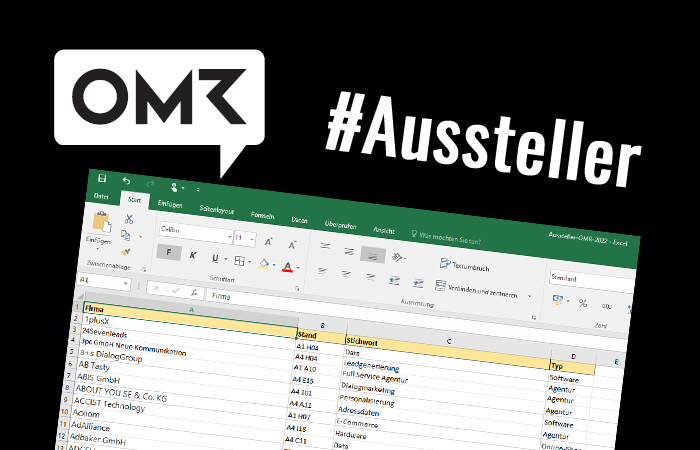Switch to the Überprüfen tab
The image size is (700, 450).
point(340,225)
